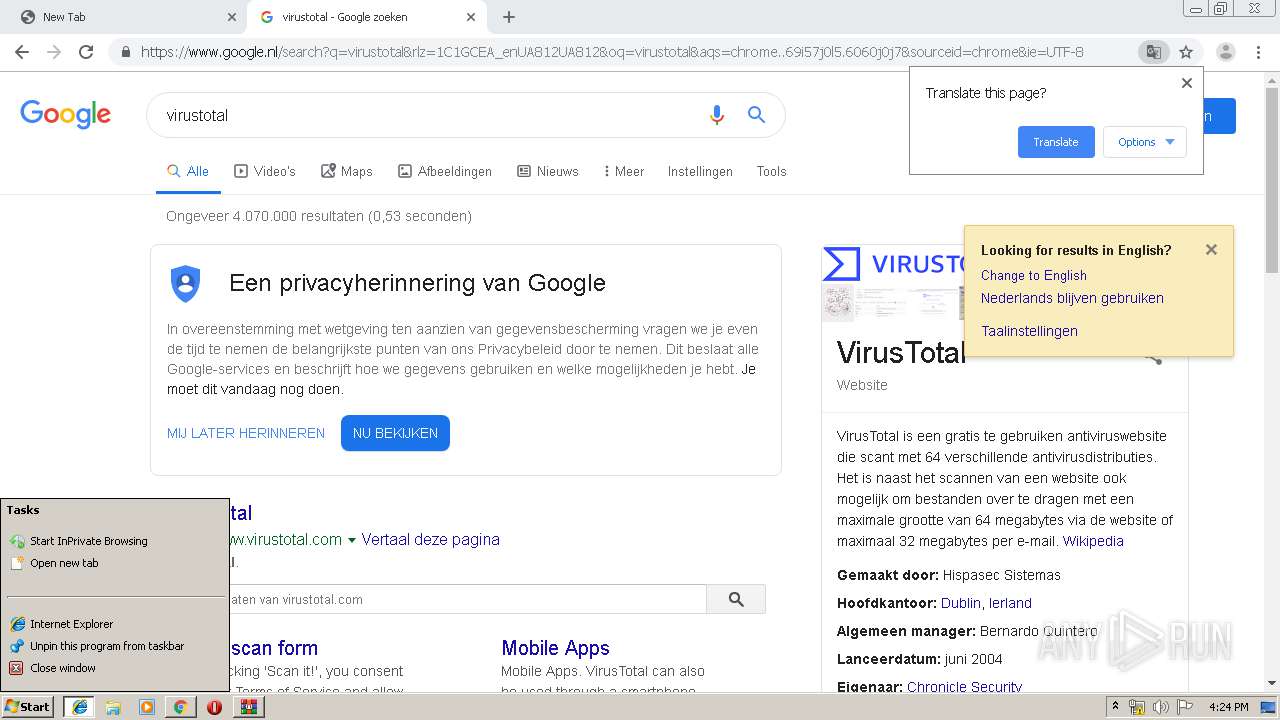Open the Windows Explorer folder taskbar icon
Viewport: 1280px width, 720px height.
coord(113,707)
